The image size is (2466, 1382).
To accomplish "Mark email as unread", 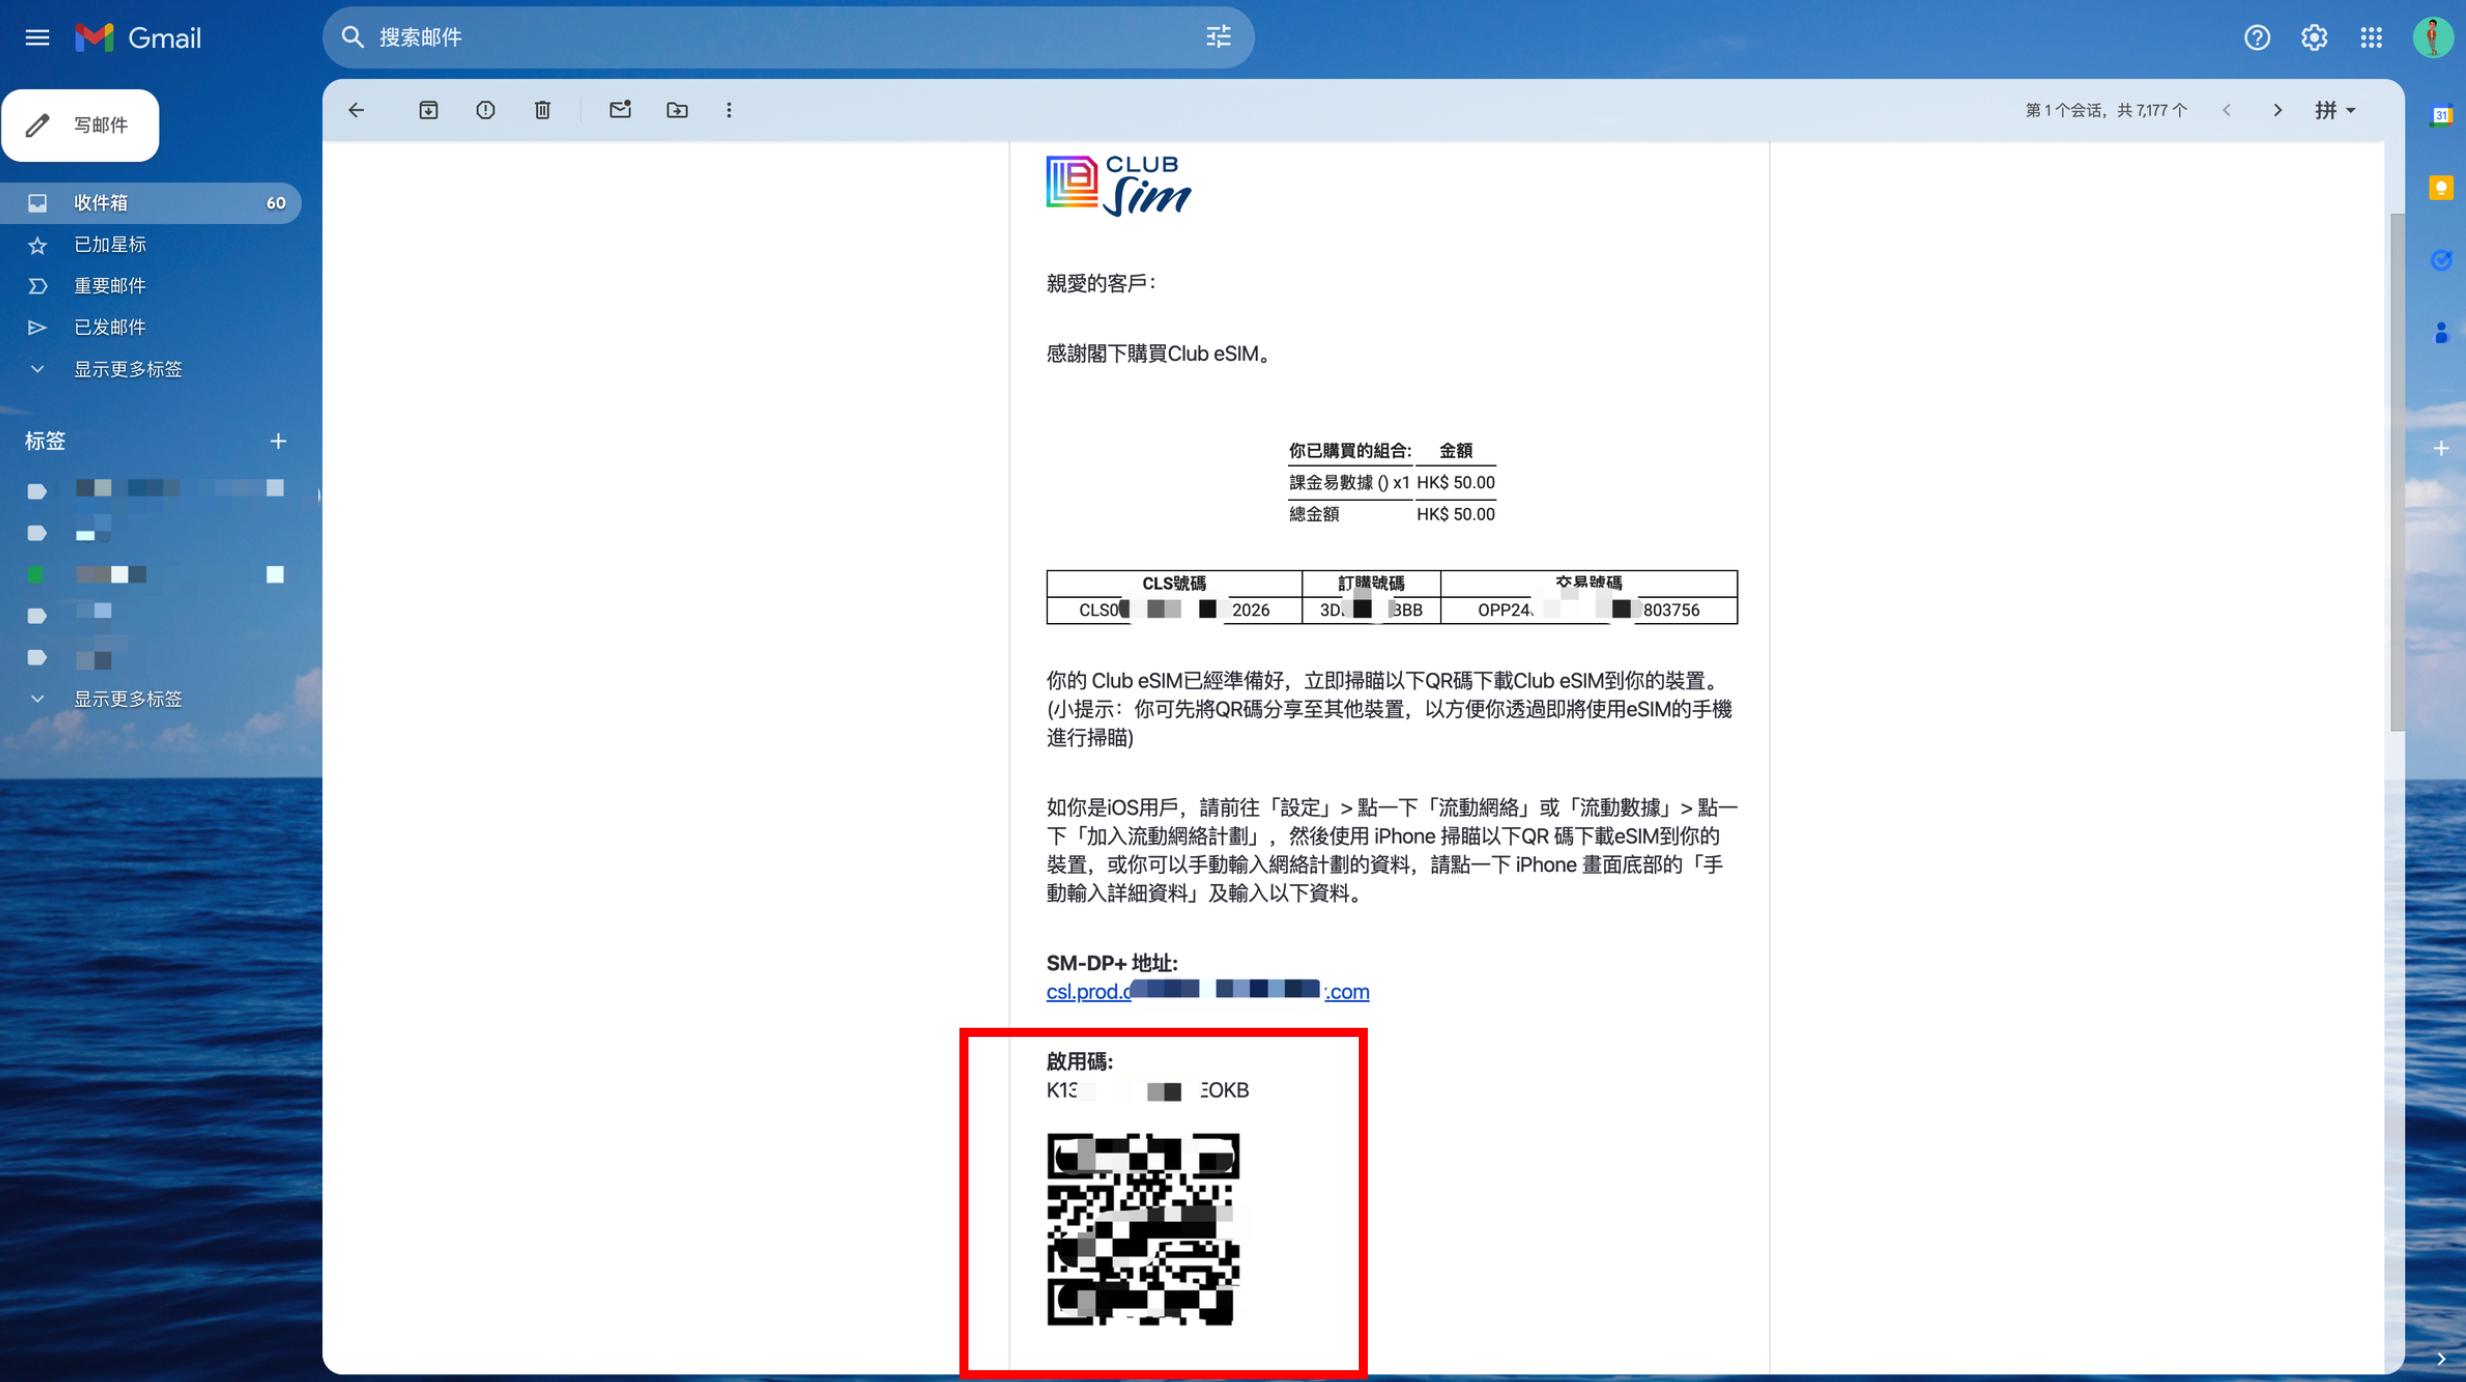I will 620,110.
